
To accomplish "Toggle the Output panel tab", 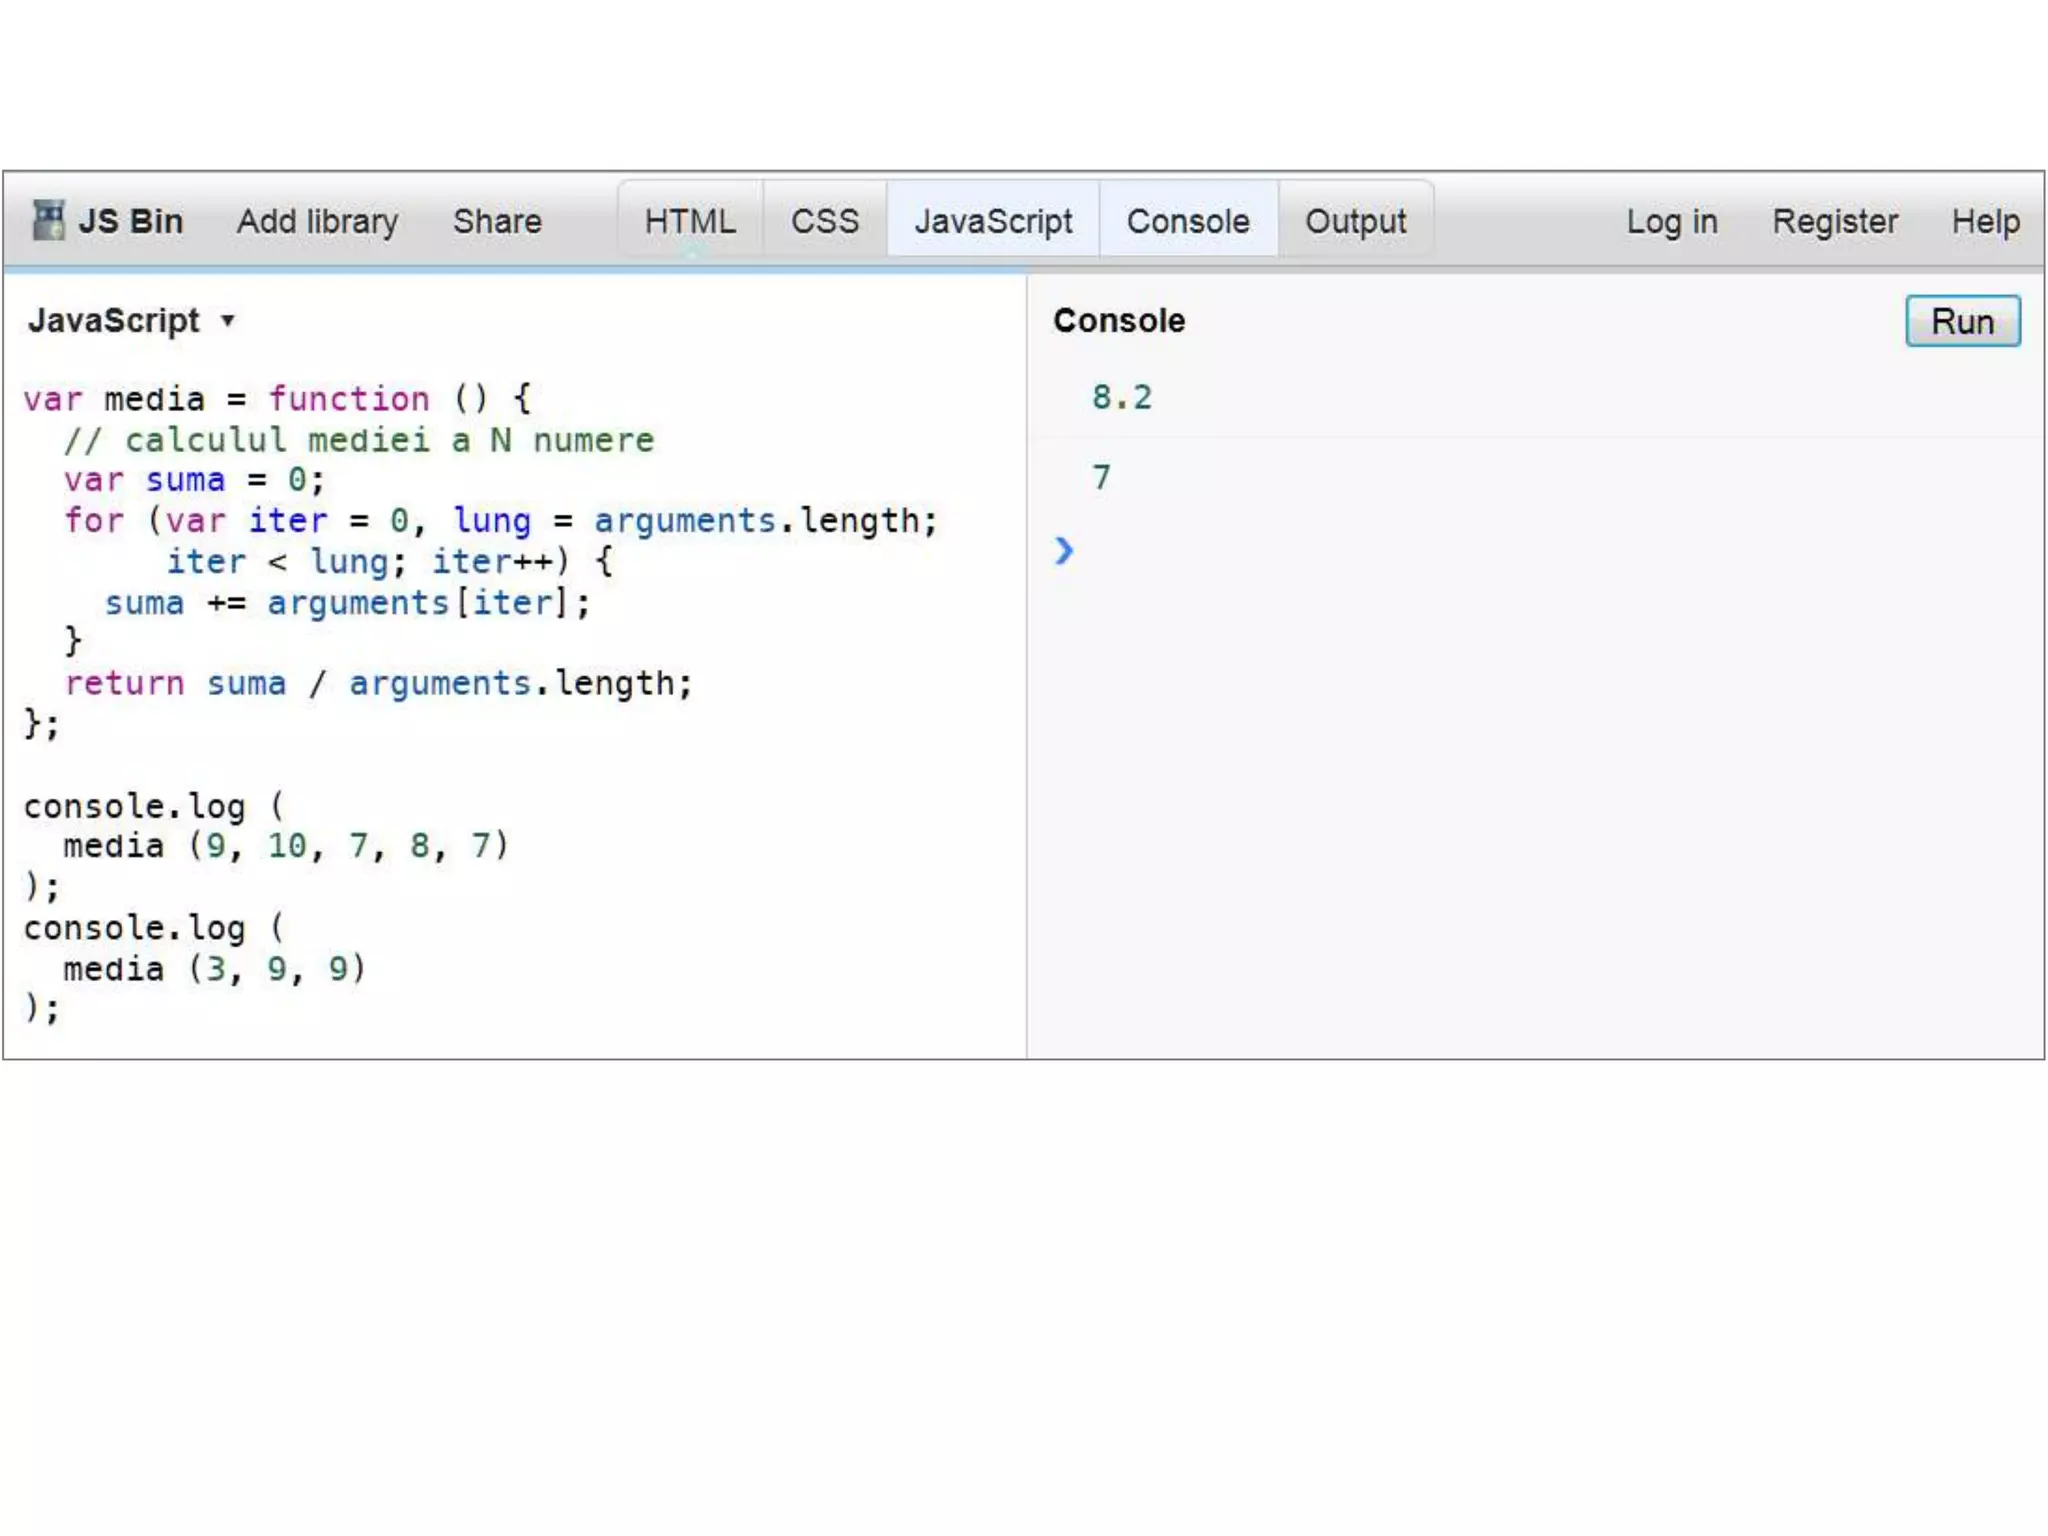I will click(1355, 221).
